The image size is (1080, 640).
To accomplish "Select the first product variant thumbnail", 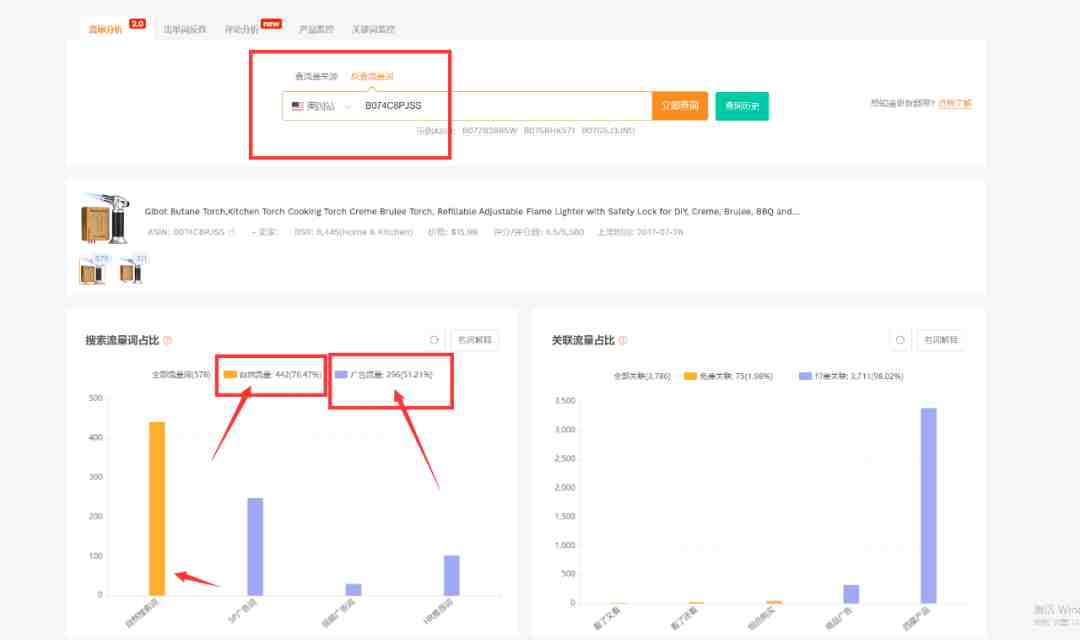I will 94,270.
